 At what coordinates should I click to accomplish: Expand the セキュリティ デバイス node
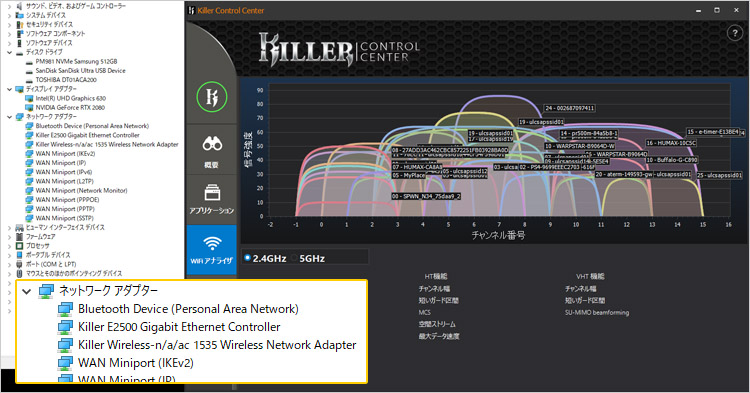click(10, 24)
